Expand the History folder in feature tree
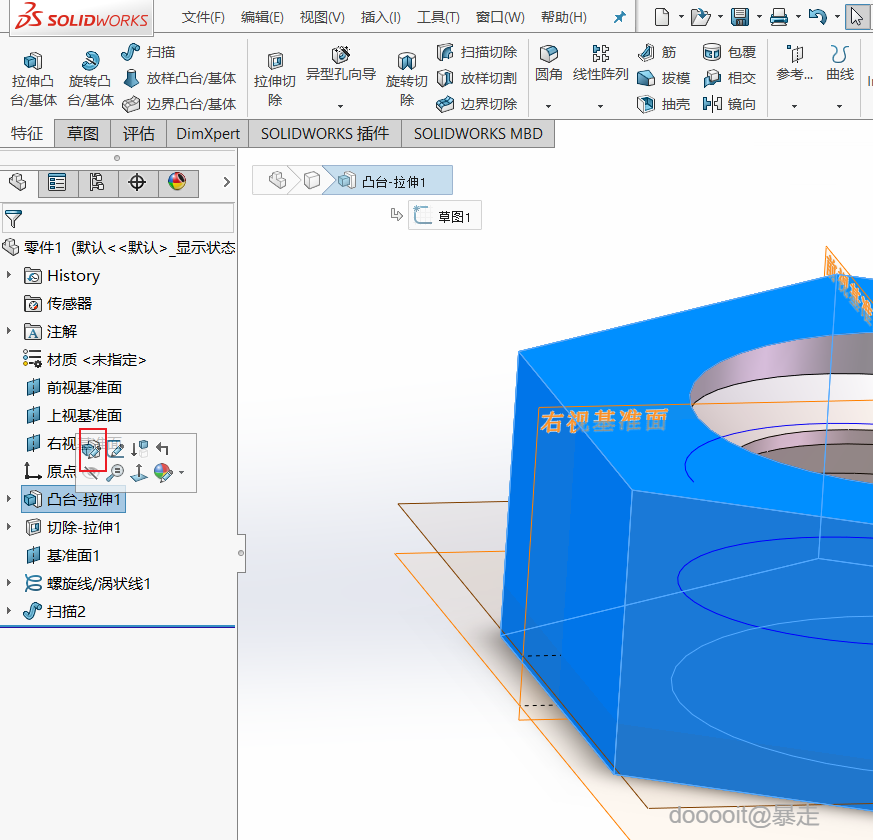Viewport: 873px width, 840px height. tap(10, 275)
